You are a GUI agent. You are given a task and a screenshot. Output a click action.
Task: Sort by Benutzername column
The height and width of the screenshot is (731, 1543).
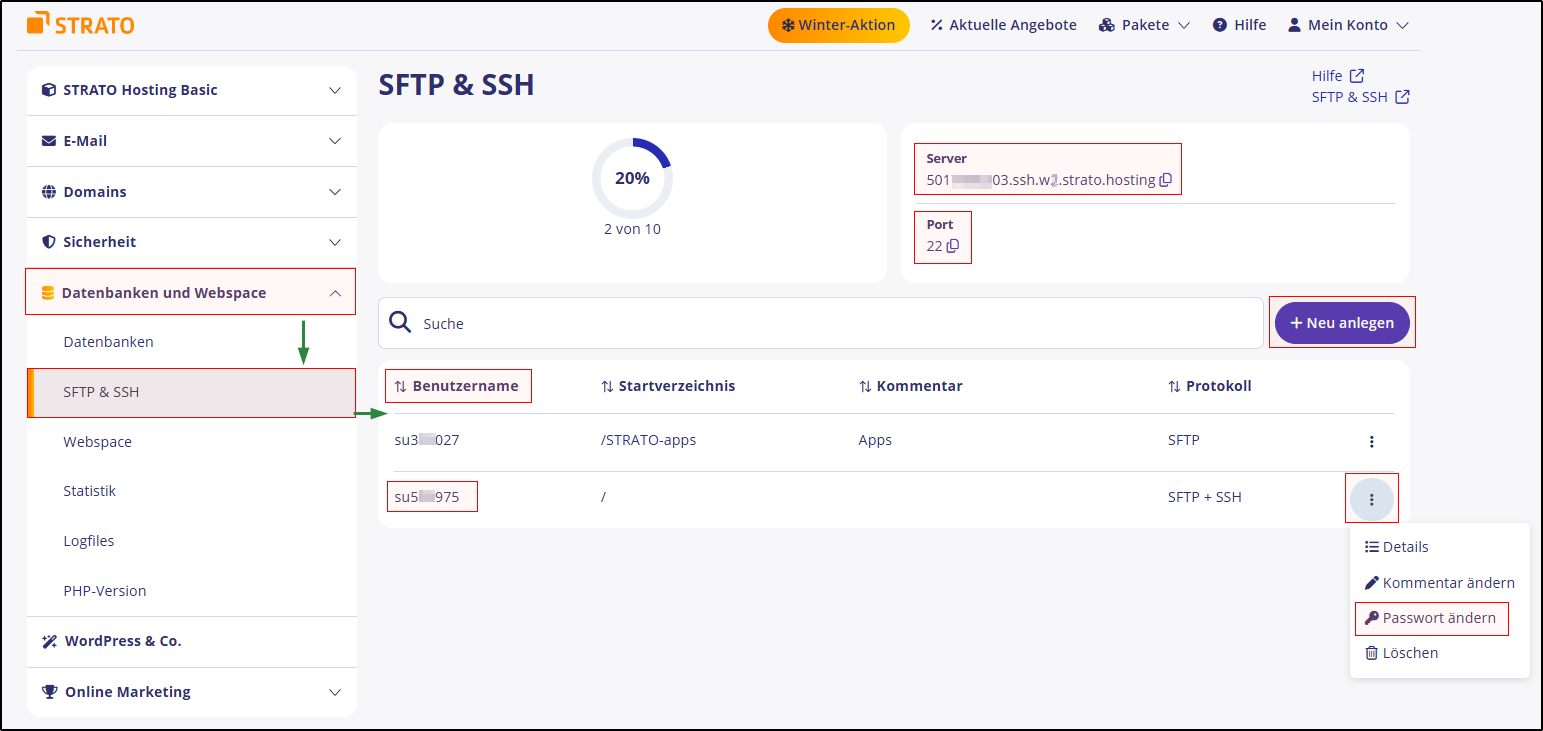(x=456, y=386)
